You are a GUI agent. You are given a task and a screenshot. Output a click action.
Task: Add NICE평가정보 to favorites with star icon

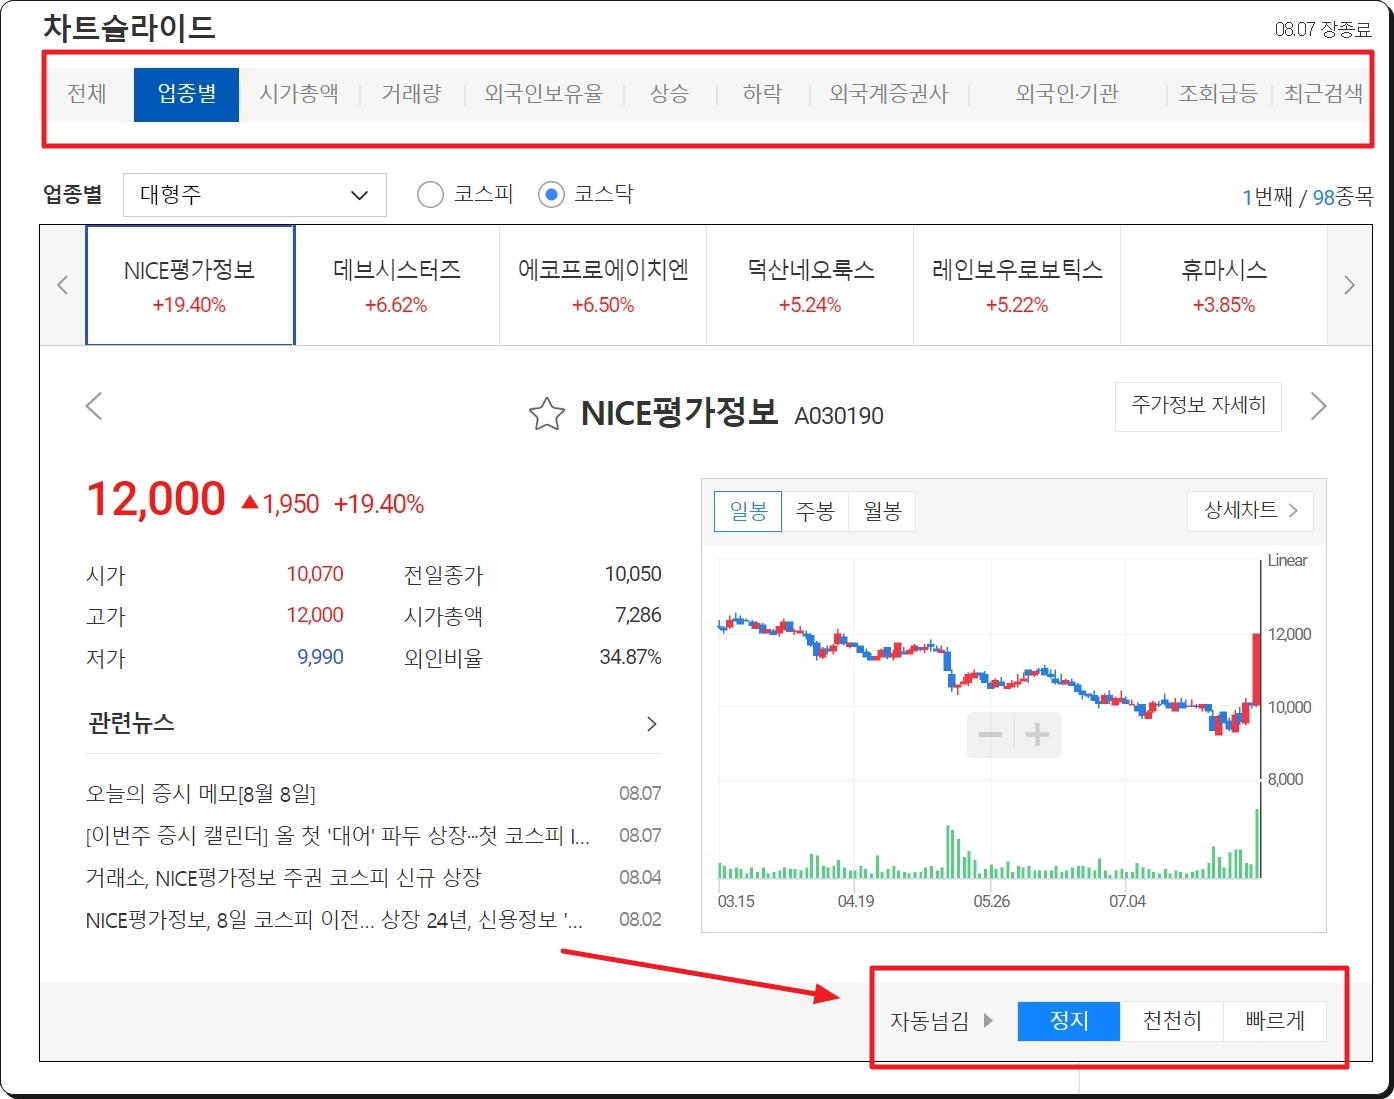(x=546, y=414)
